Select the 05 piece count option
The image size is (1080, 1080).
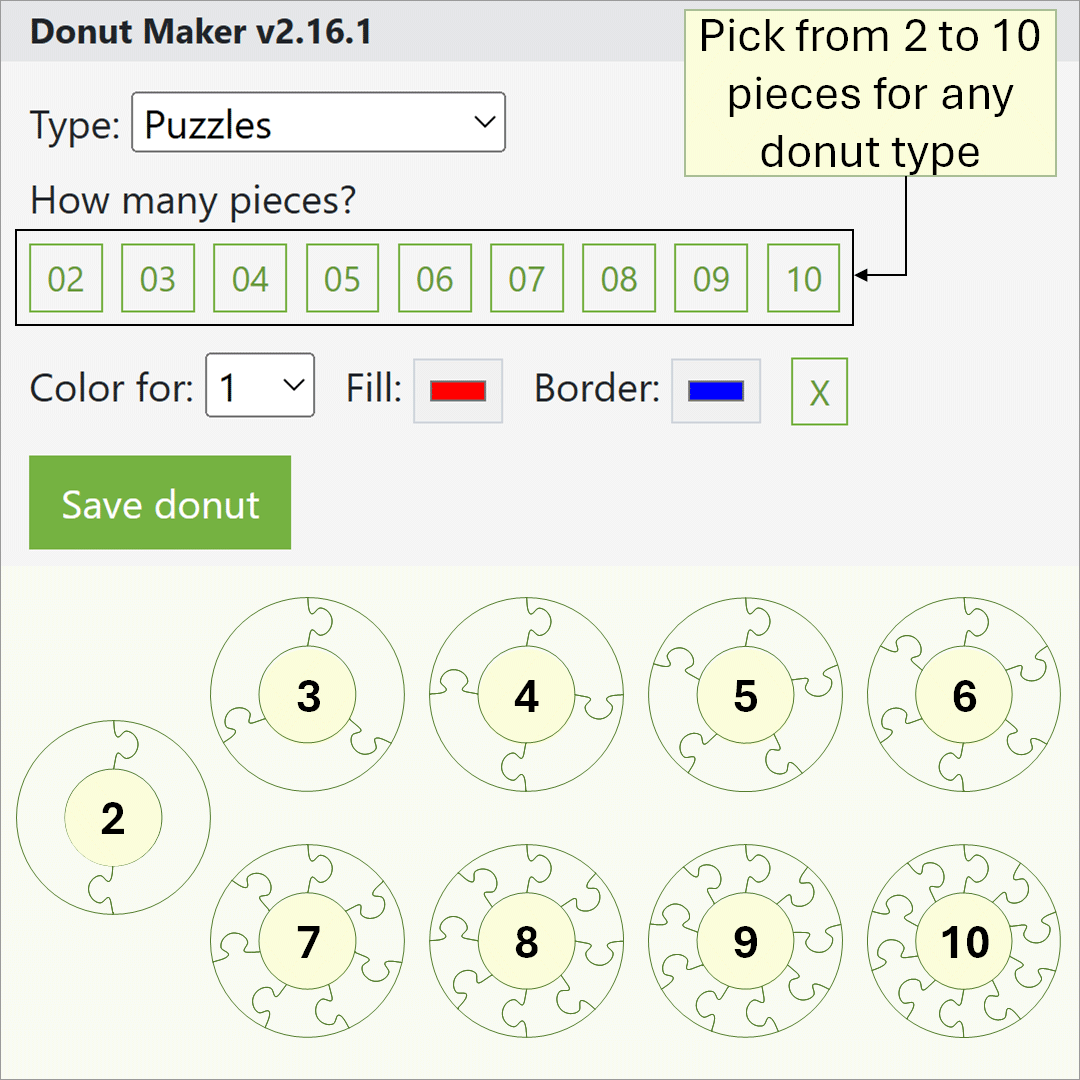342,278
